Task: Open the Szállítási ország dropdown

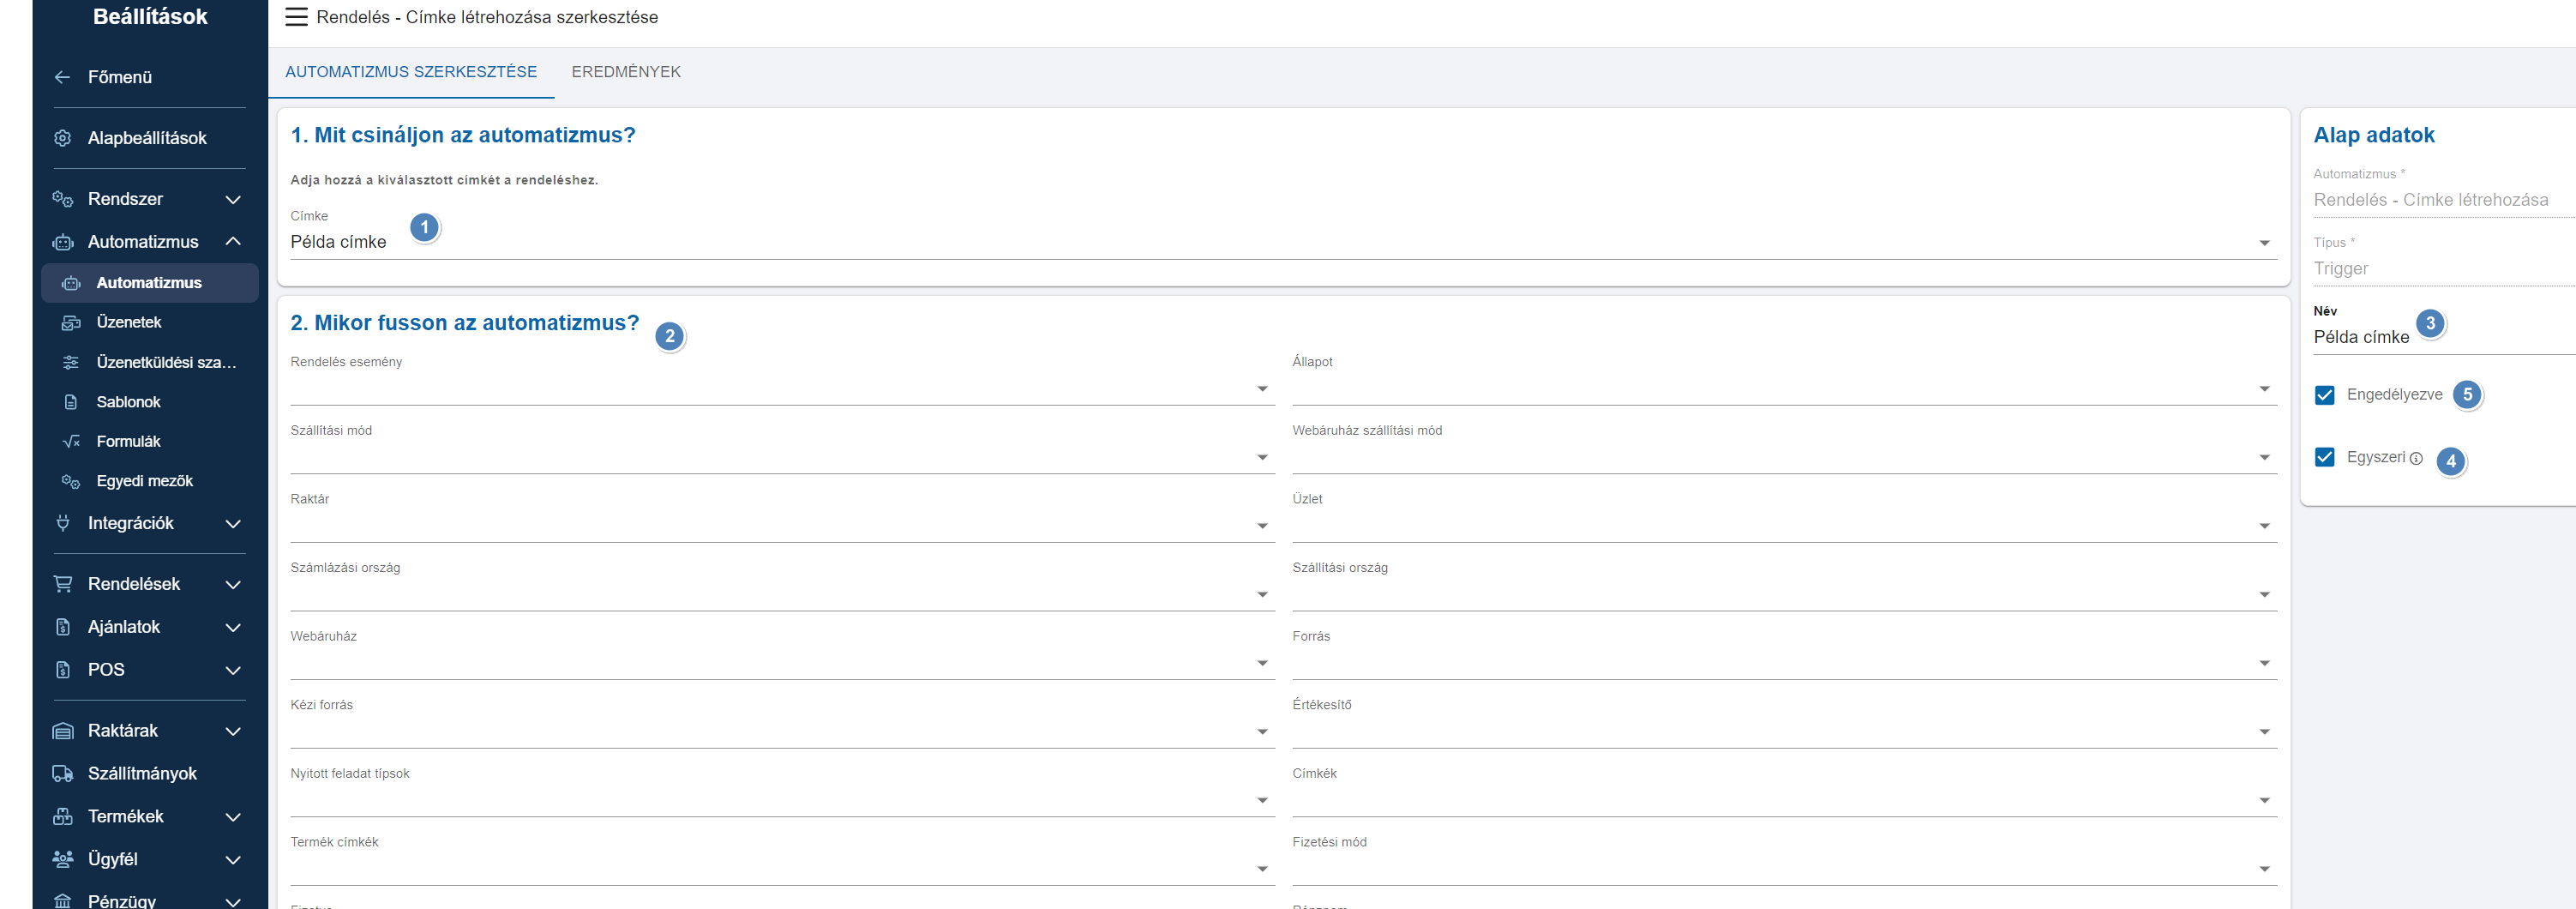Action: (1784, 594)
